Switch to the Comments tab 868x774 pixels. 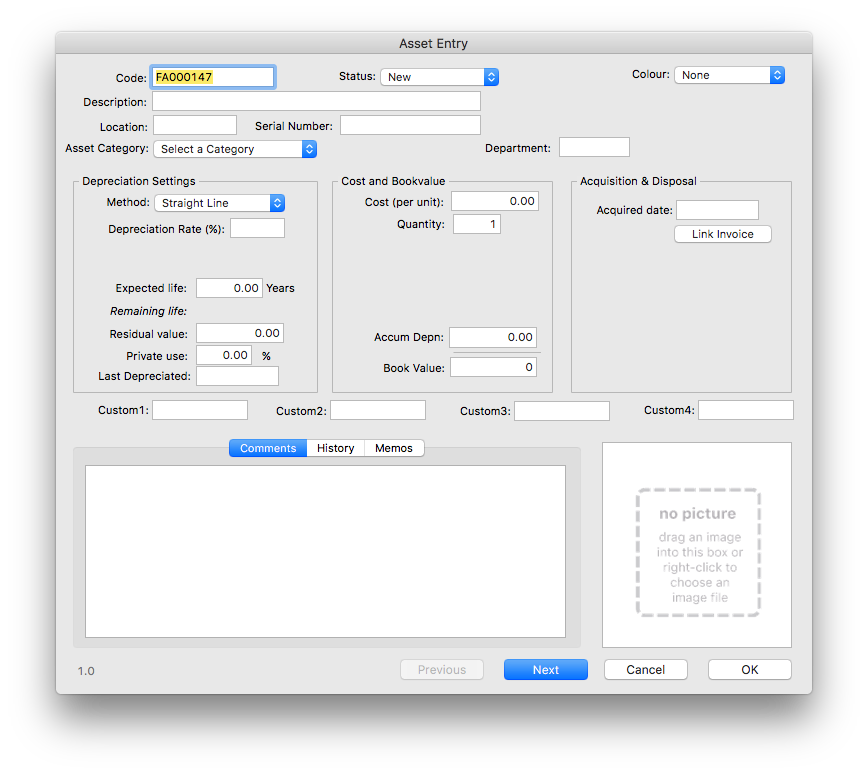[x=268, y=448]
